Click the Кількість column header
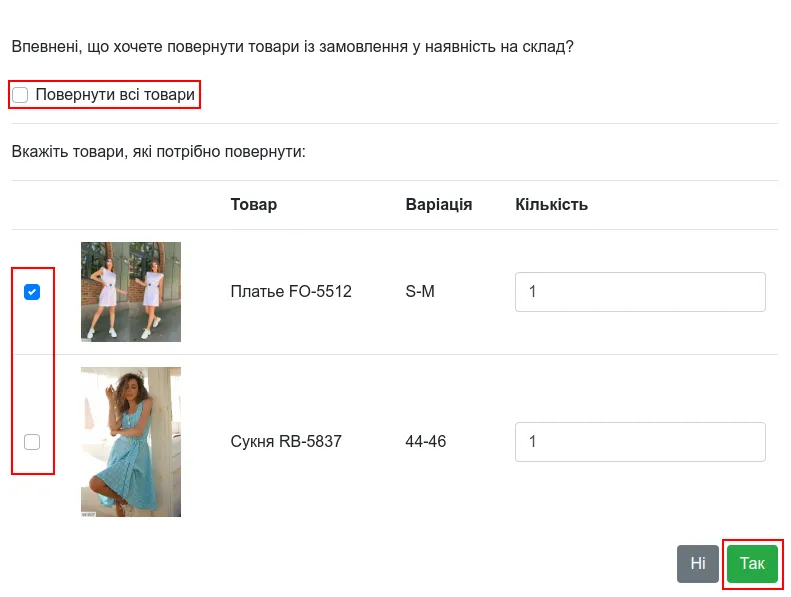This screenshot has height=597, width=791. point(551,204)
